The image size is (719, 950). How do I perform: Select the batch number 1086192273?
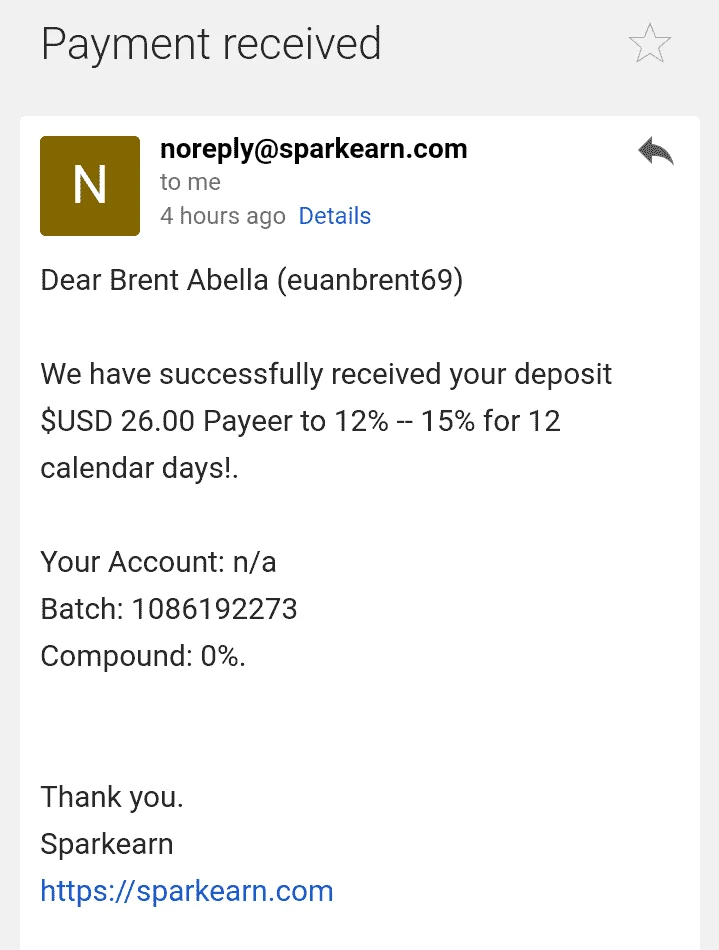pos(214,609)
